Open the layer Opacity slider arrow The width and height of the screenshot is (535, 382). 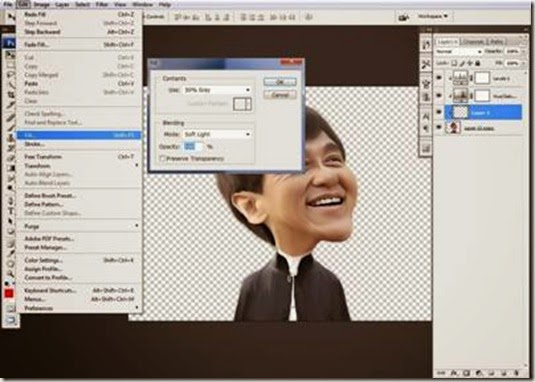[524, 52]
